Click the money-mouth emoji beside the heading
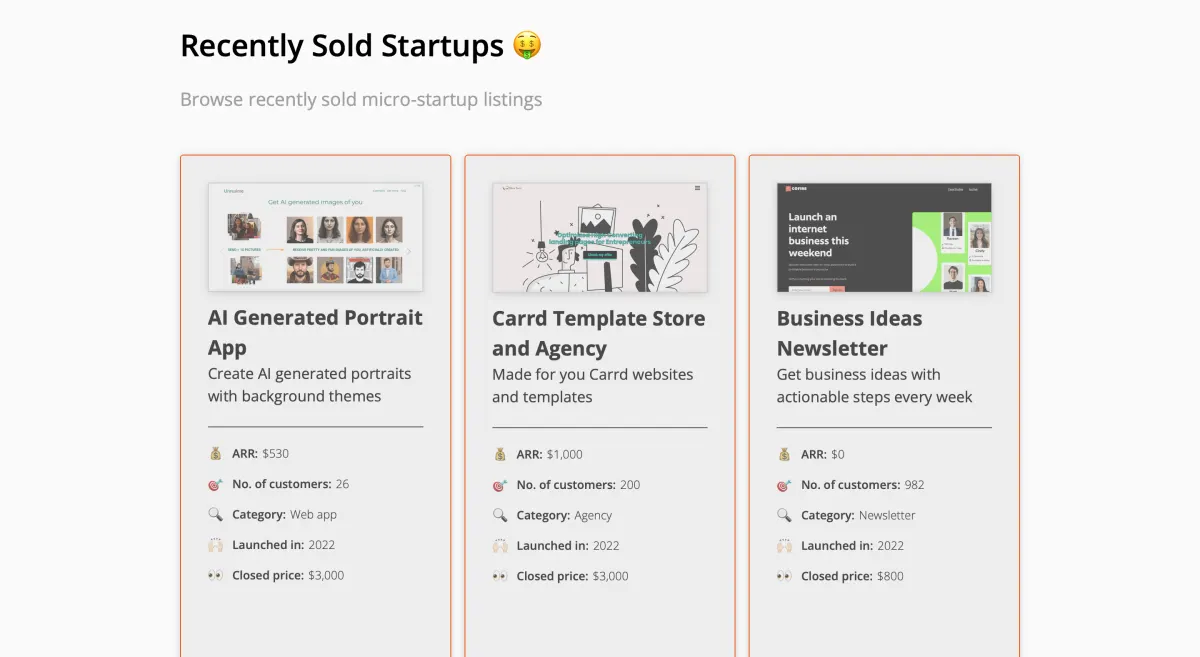Screen dimensions: 1200x657 point(527,45)
